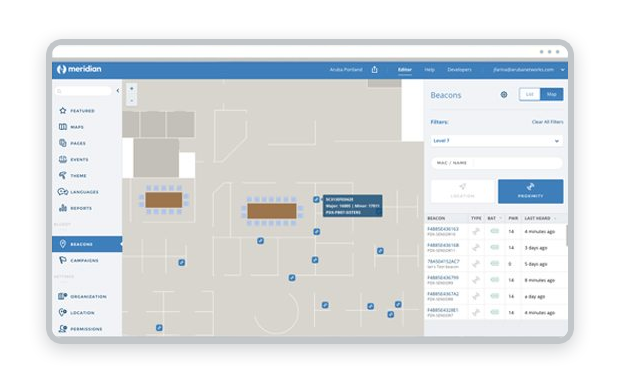Open the Editor tab in top navigation
The image size is (620, 382).
click(x=405, y=70)
